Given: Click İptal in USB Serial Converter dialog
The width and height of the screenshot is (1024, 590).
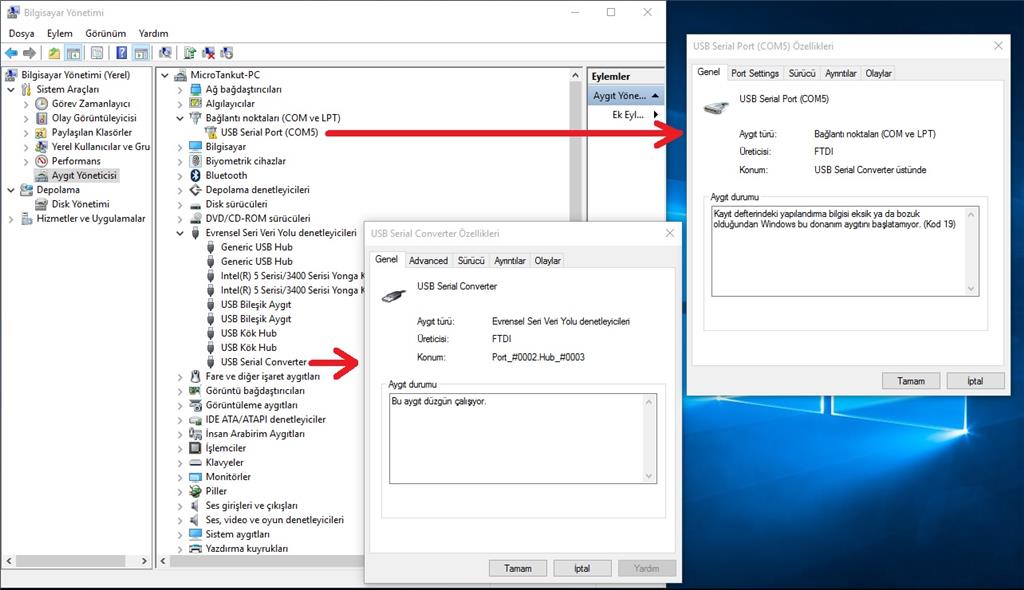Looking at the screenshot, I should pos(582,568).
